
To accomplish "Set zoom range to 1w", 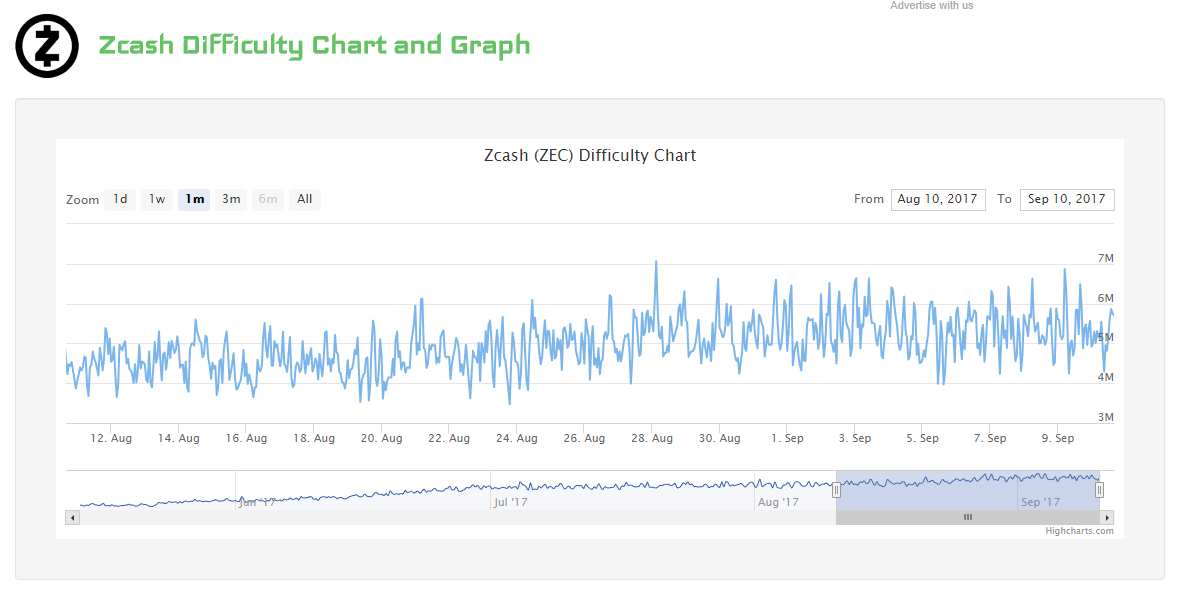I will pos(157,200).
